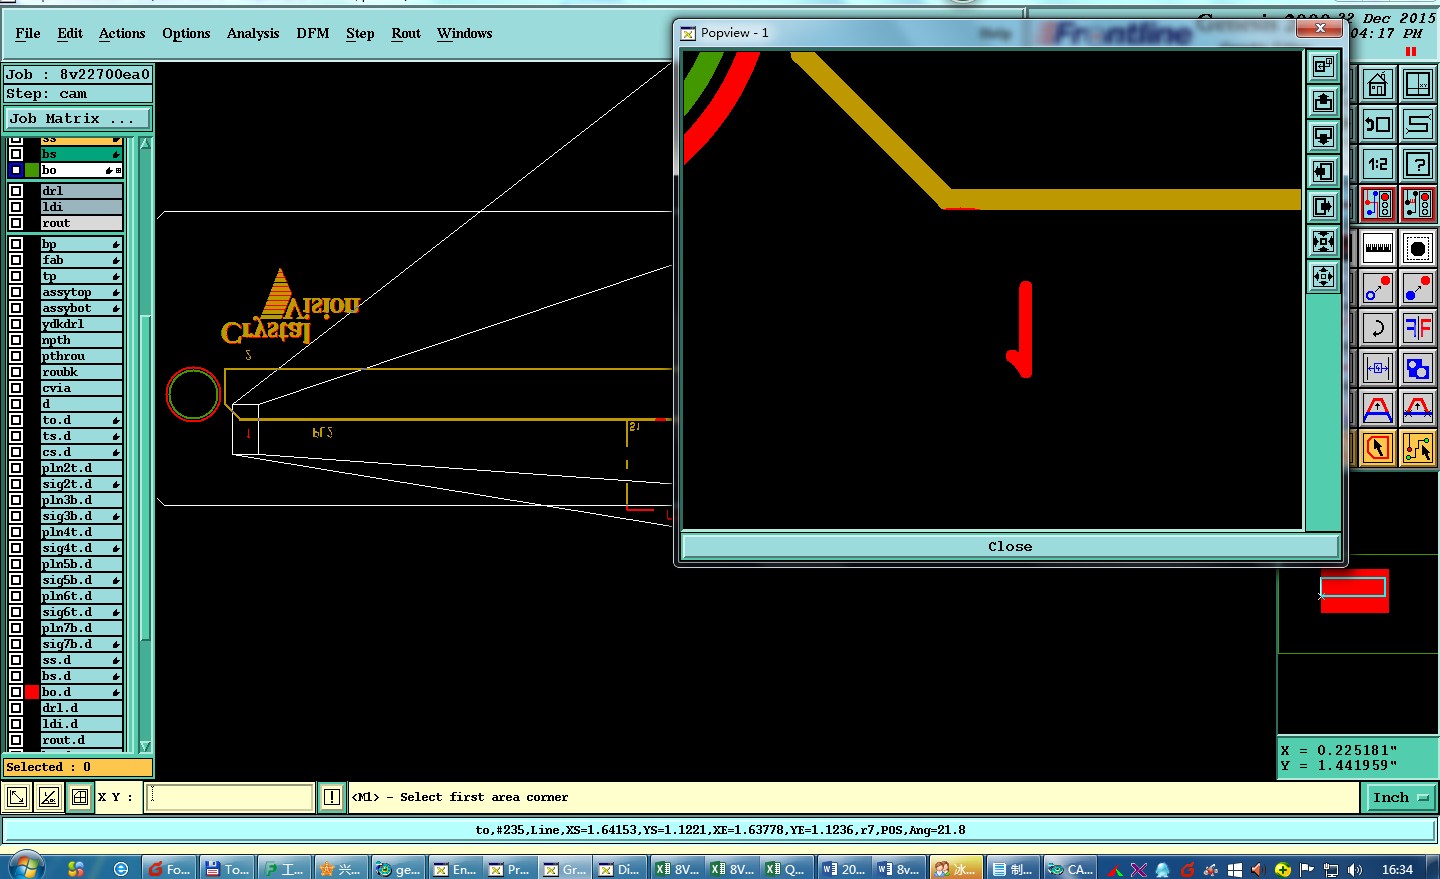Open the Actions menu
This screenshot has width=1440, height=879.
pyautogui.click(x=122, y=33)
